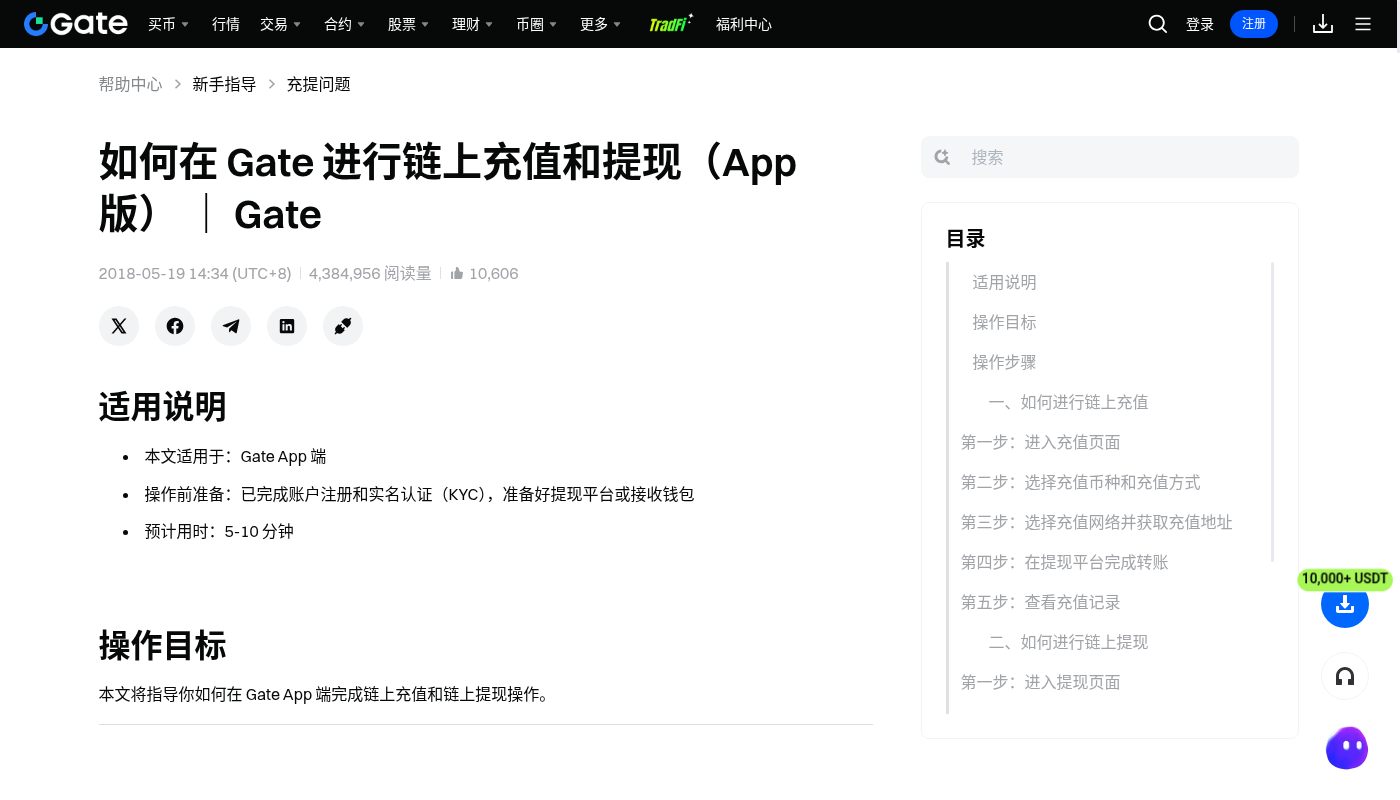Share the article via Telegram
Viewport: 1400px width, 800px height.
pos(231,326)
